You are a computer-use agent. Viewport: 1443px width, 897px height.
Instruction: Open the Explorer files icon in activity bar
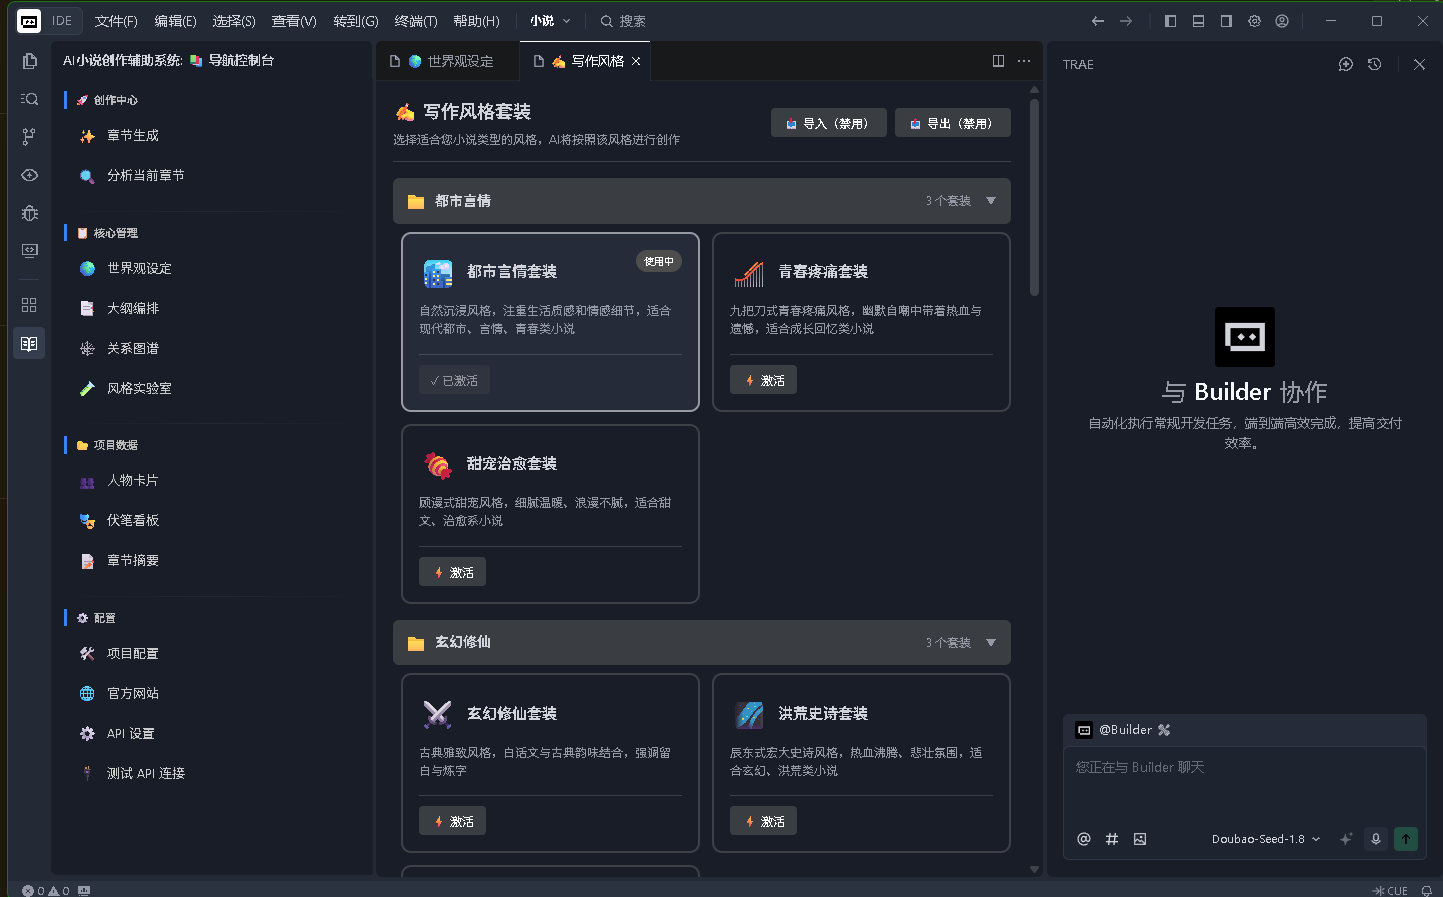[x=29, y=61]
